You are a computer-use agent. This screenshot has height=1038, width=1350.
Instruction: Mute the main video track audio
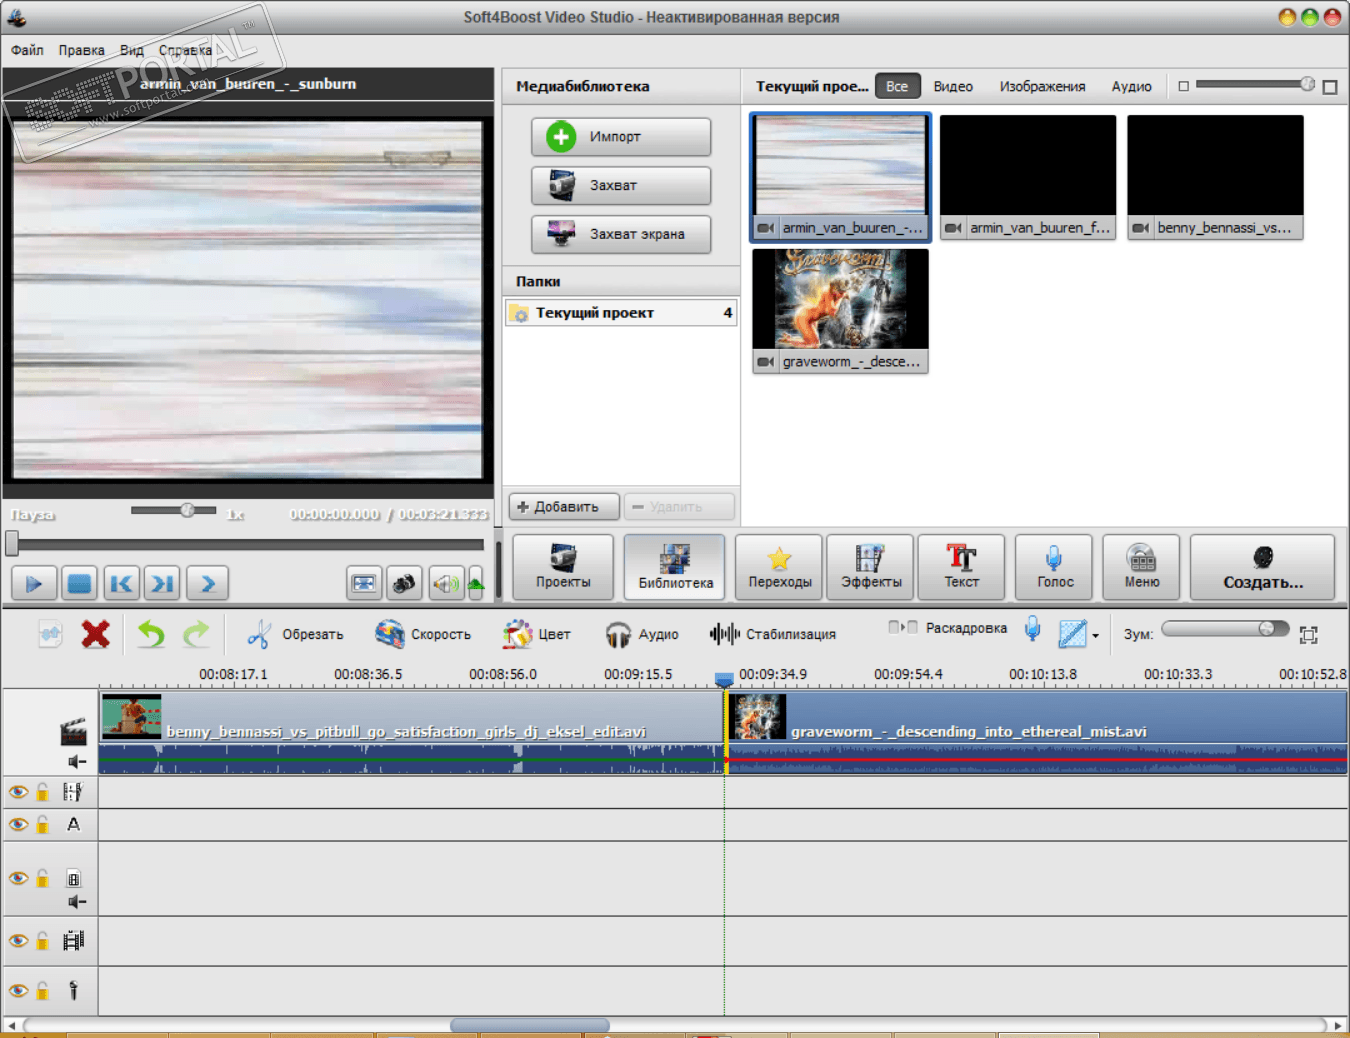point(77,762)
